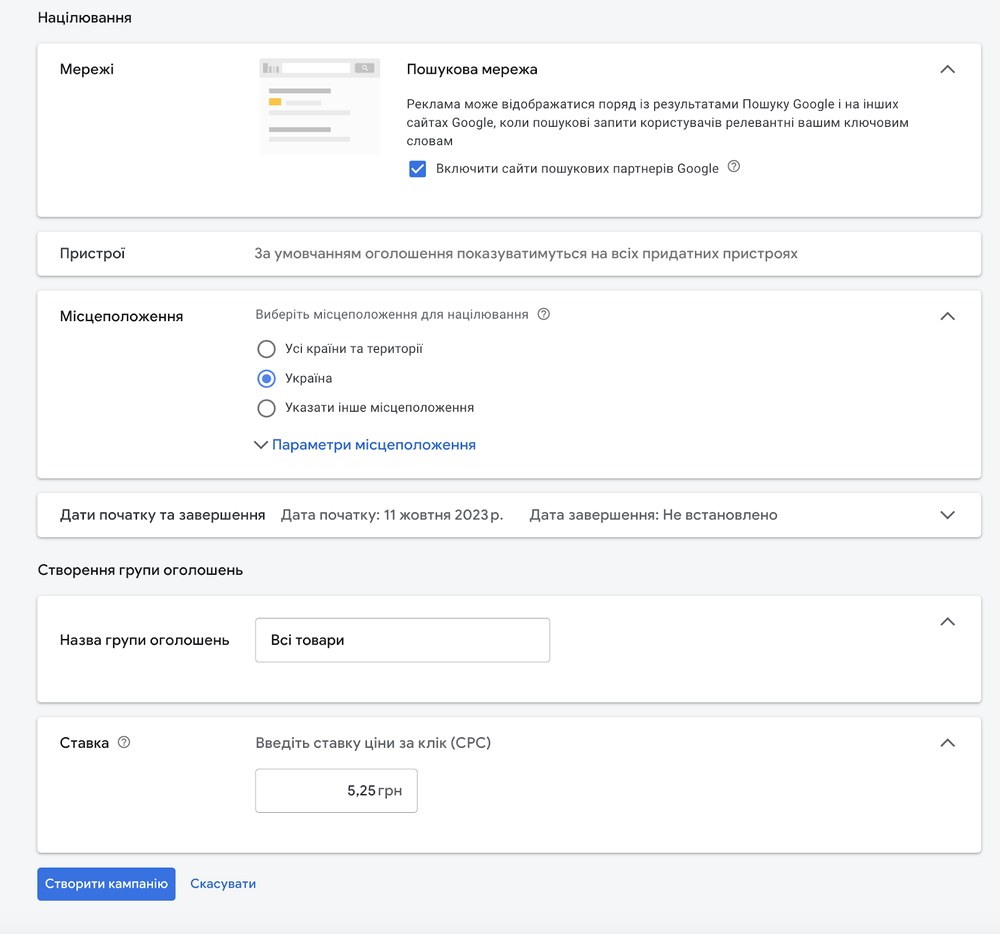1000x934 pixels.
Task: Collapse the Ставка section
Action: pos(948,743)
